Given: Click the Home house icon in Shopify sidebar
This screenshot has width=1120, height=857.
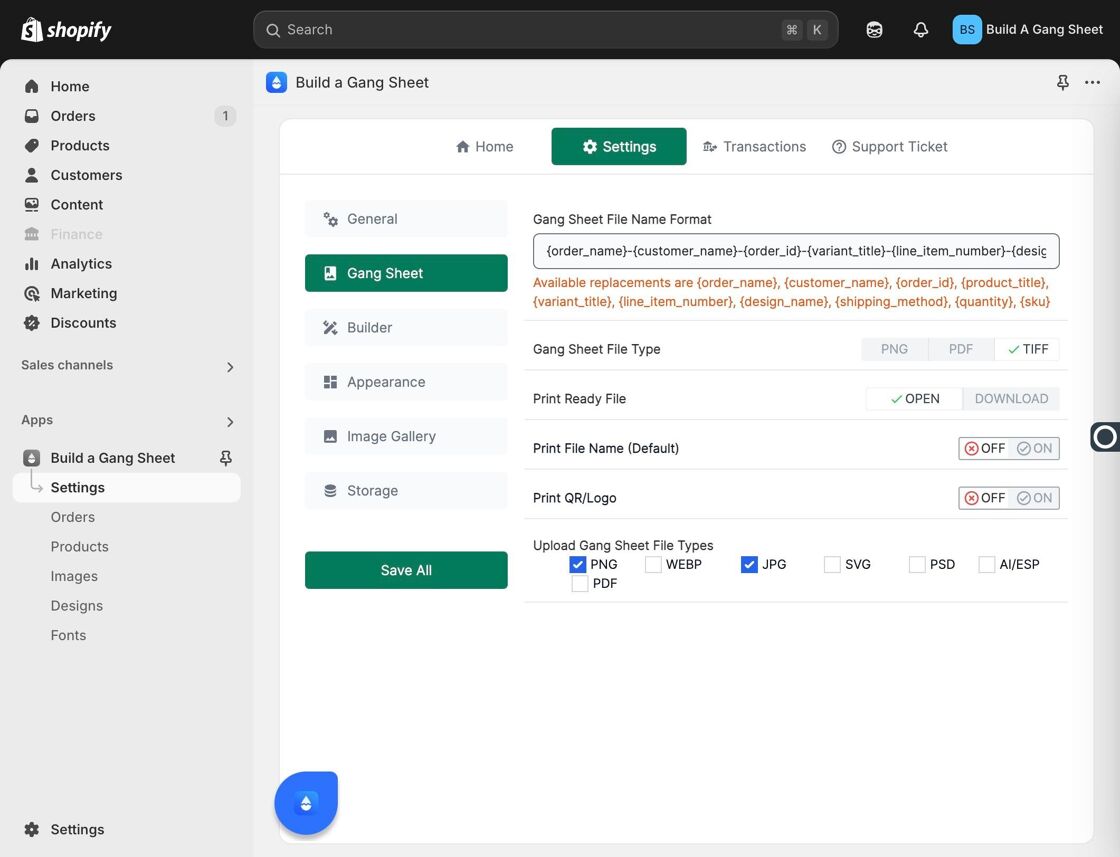Looking at the screenshot, I should [x=31, y=86].
